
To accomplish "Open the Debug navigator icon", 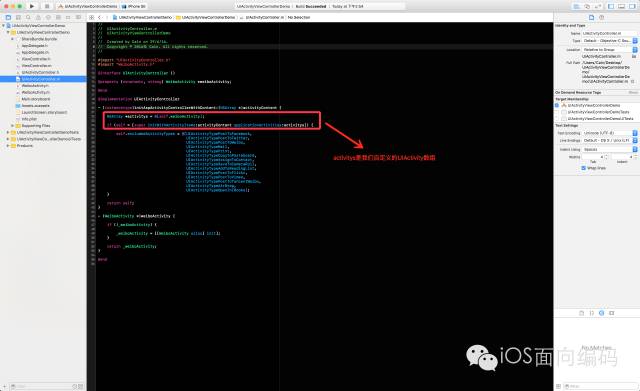I will click(x=58, y=18).
